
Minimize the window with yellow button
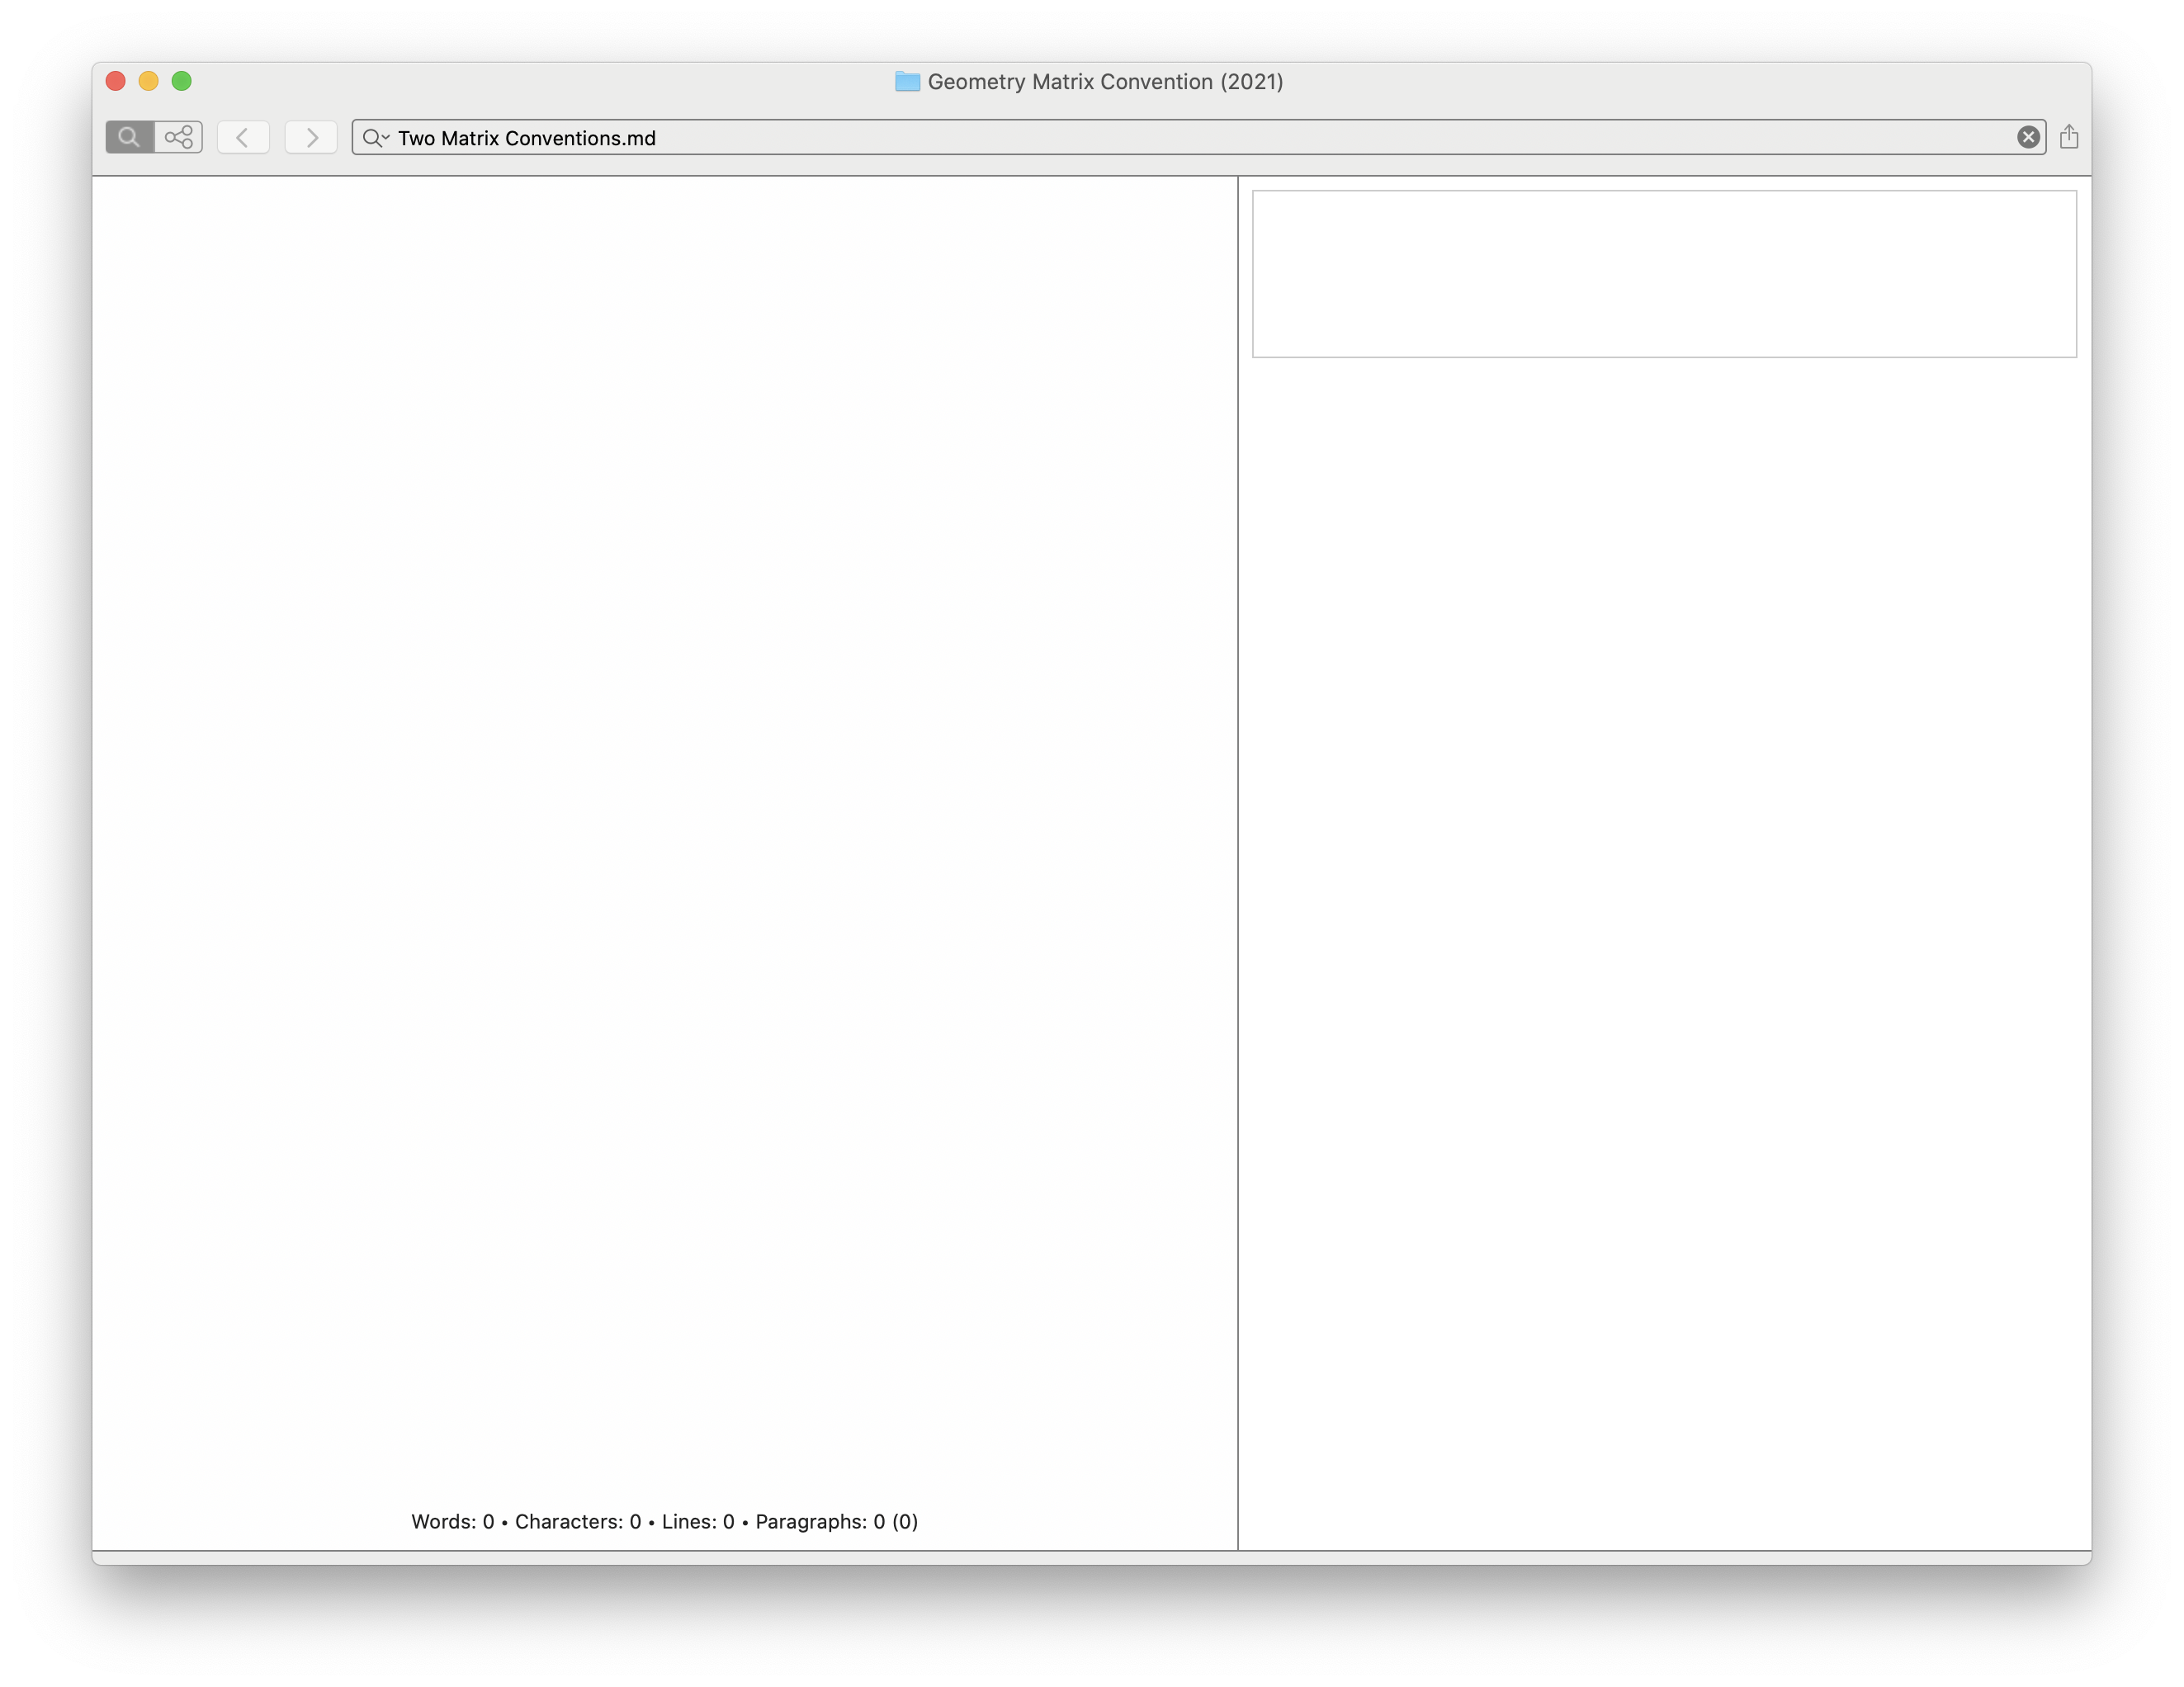(x=149, y=81)
